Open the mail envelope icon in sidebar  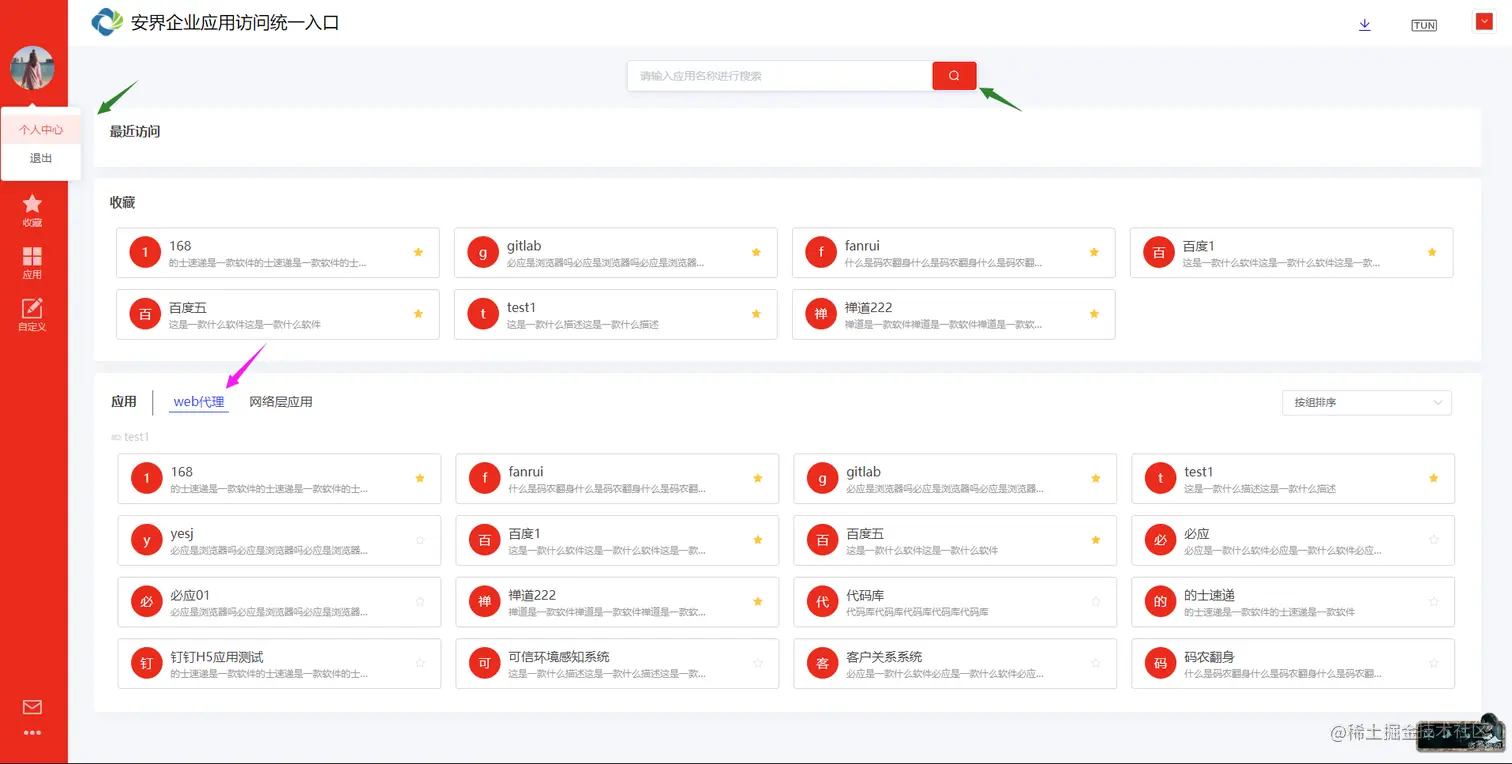tap(32, 707)
